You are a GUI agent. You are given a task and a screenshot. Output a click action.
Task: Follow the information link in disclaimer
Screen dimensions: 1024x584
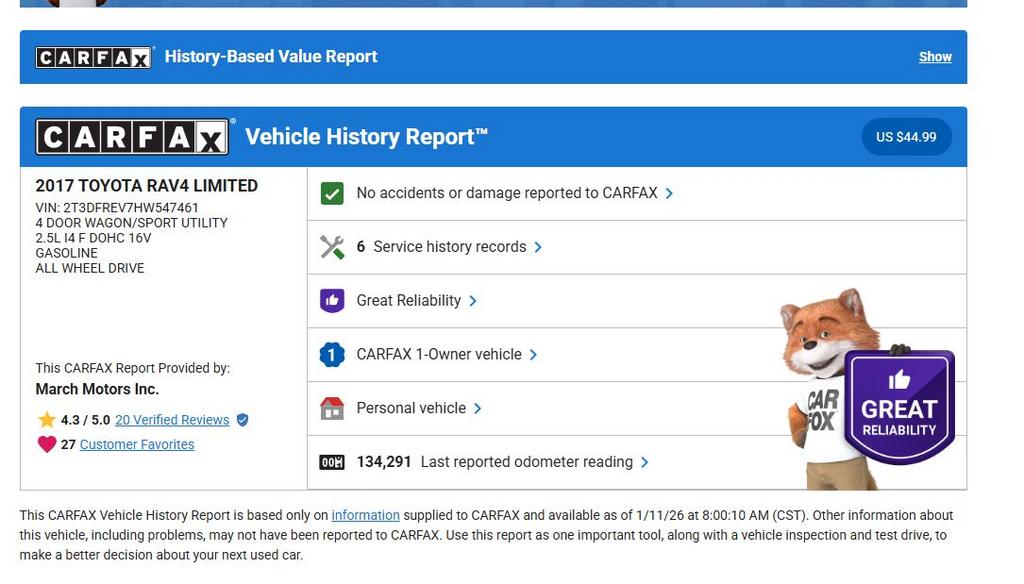365,516
